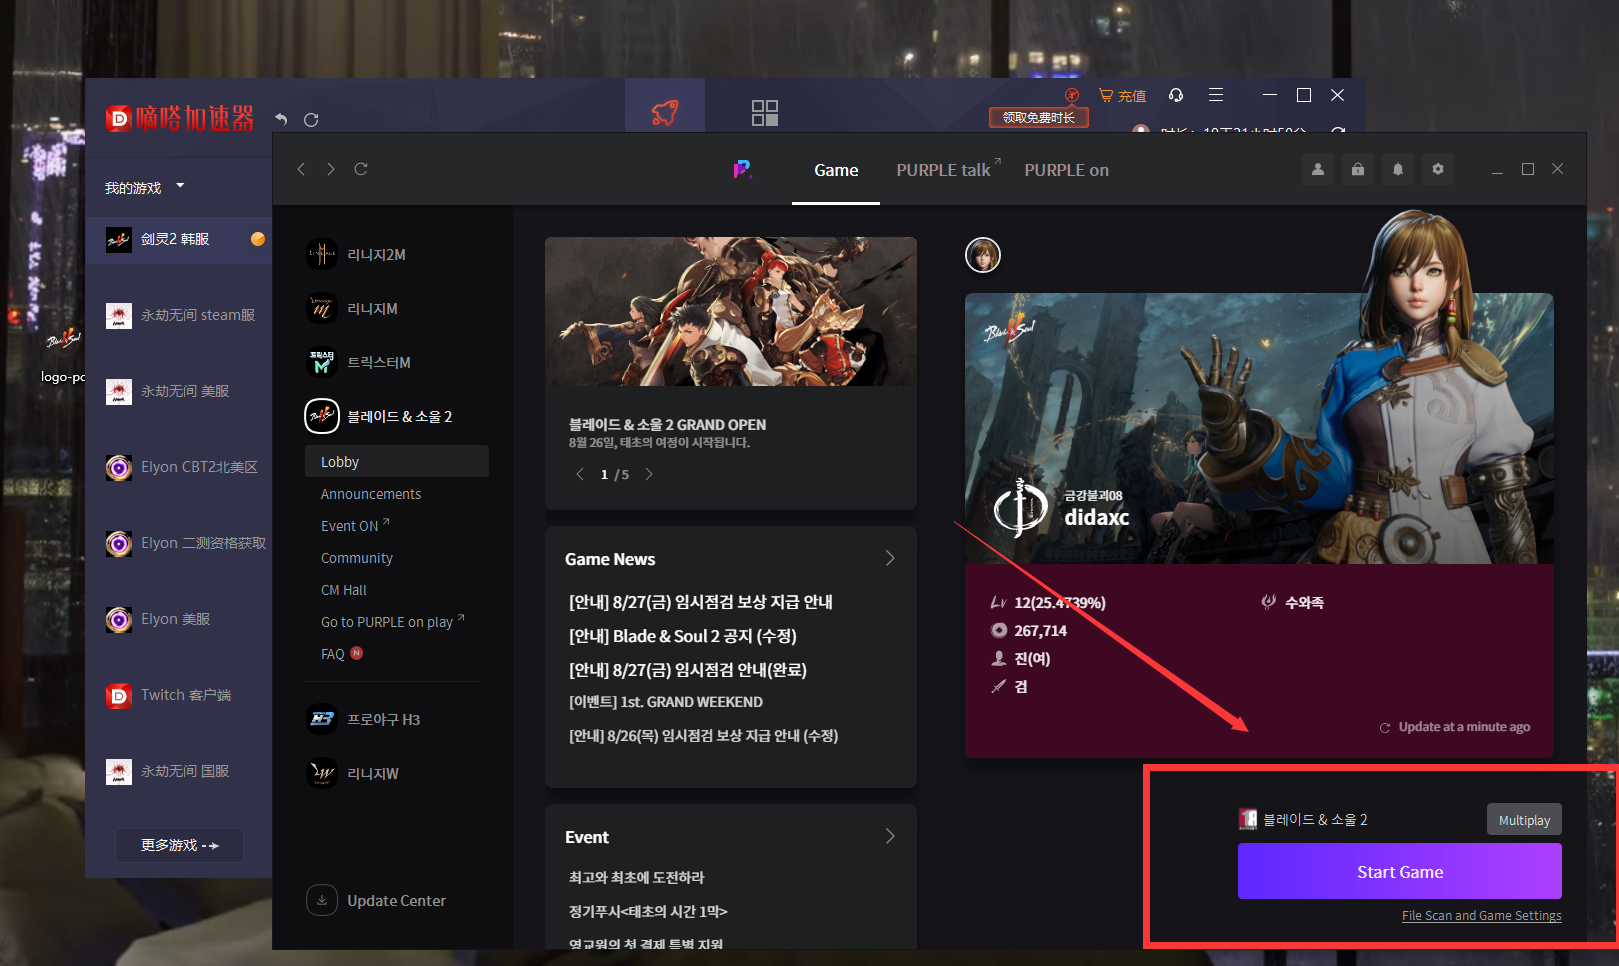Click the accelerator refresh icon

(x=311, y=119)
